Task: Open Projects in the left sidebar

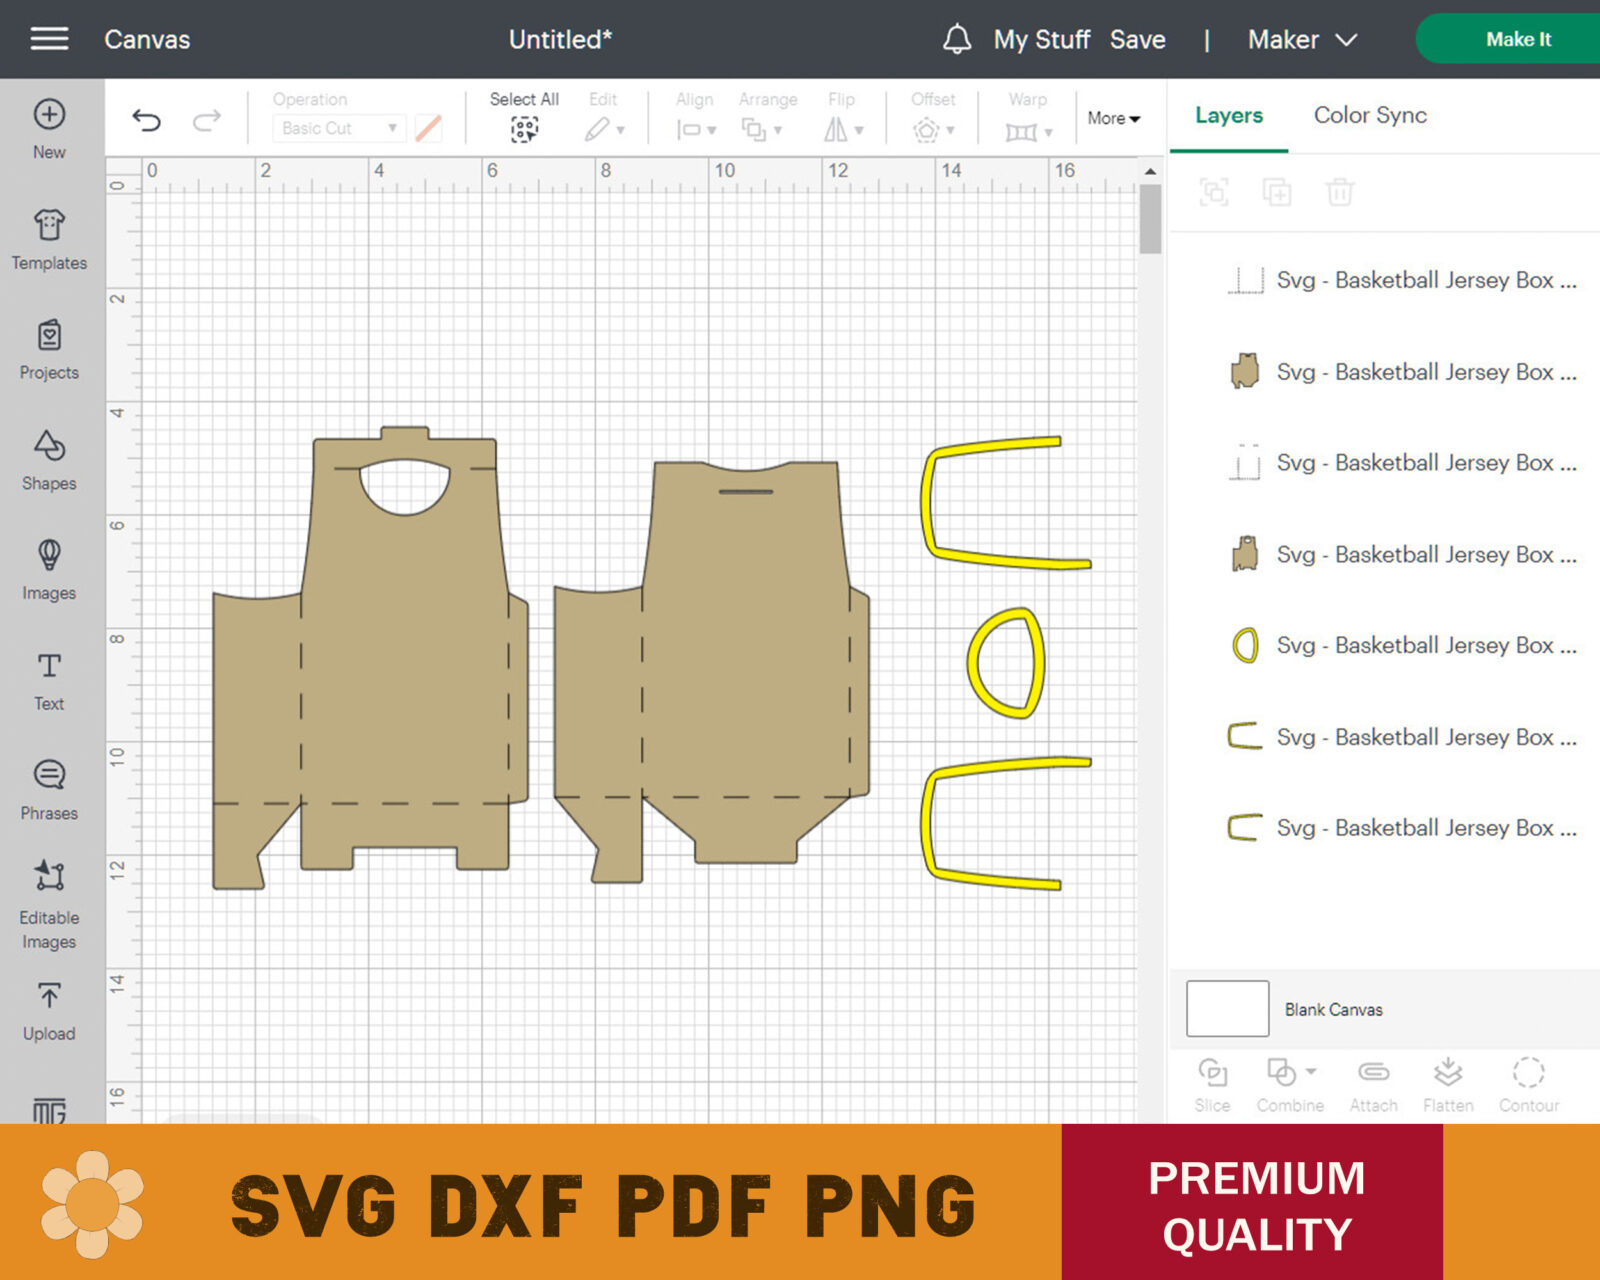Action: tap(49, 350)
